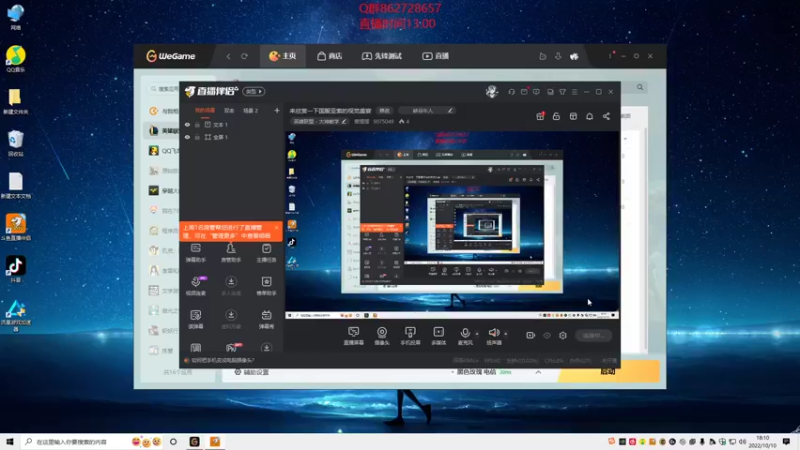The height and width of the screenshot is (450, 800).
Task: Open 辅助设置 in WeGame bottom bar
Action: pos(252,372)
